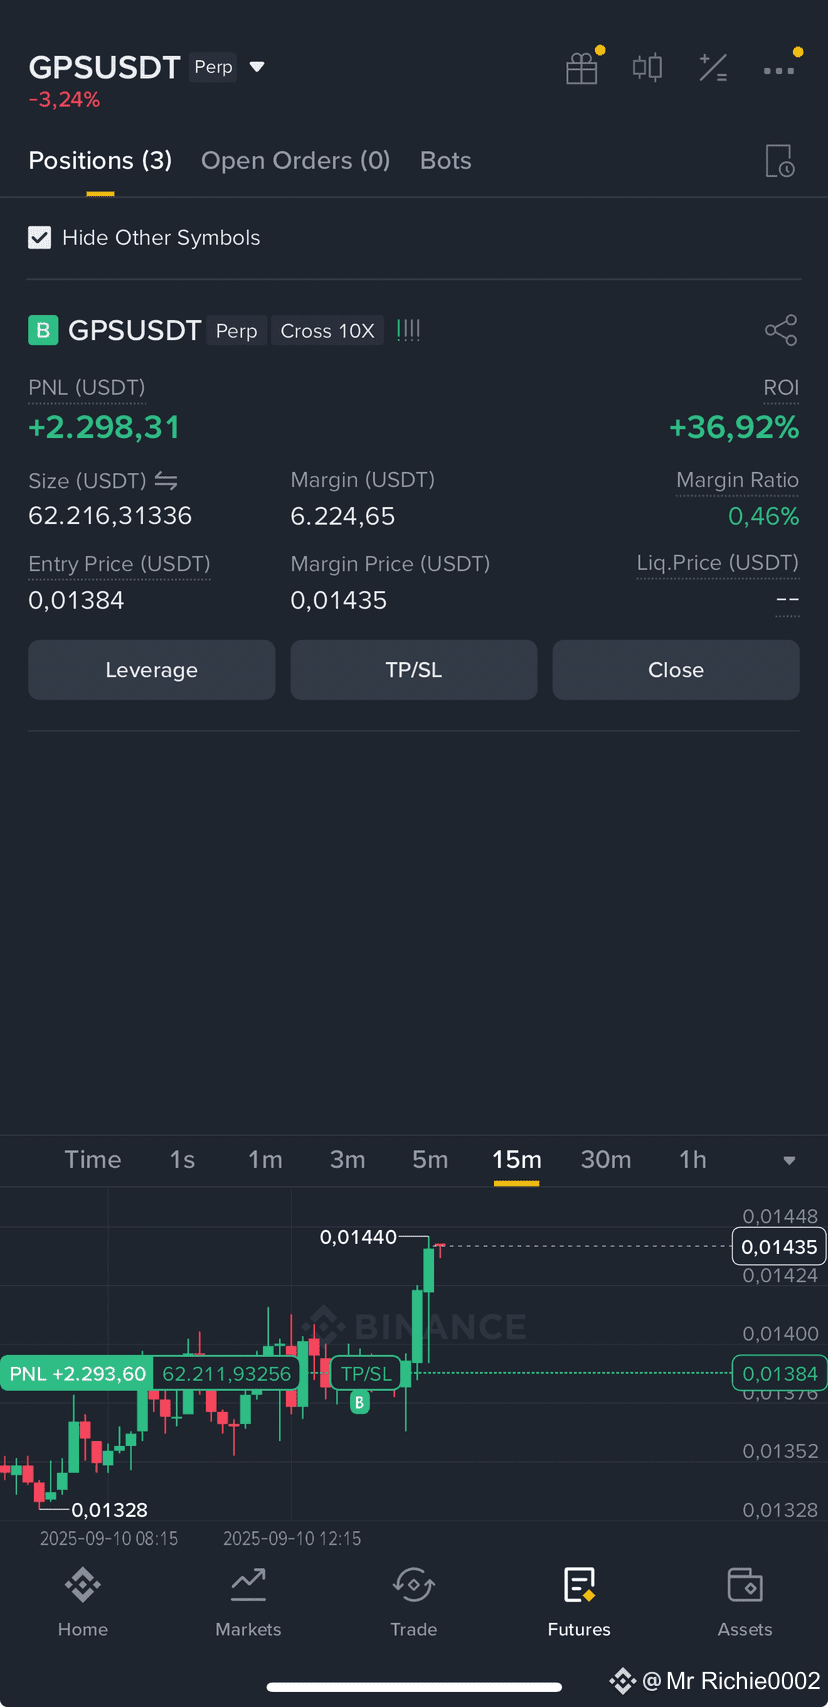This screenshot has width=828, height=1707.
Task: Tap the 6.224,65 margin value
Action: [343, 517]
